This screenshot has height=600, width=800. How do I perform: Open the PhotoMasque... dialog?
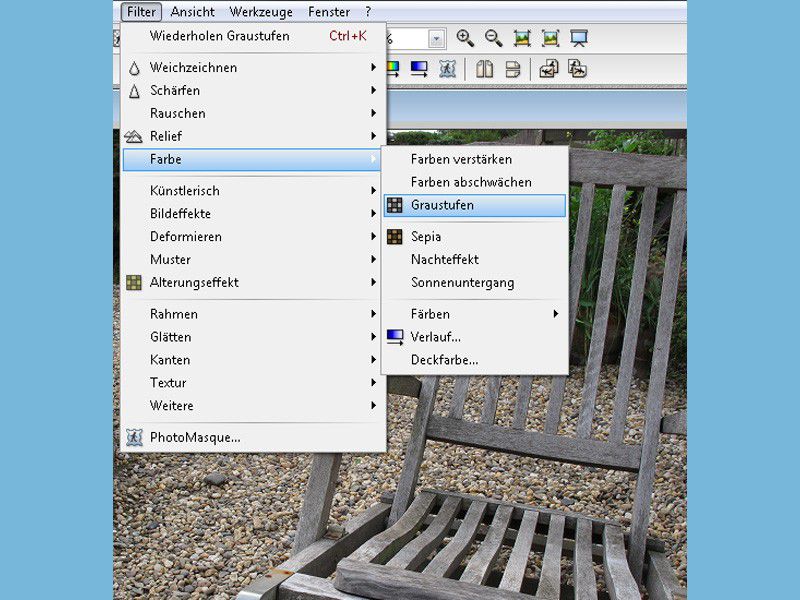tap(253, 437)
